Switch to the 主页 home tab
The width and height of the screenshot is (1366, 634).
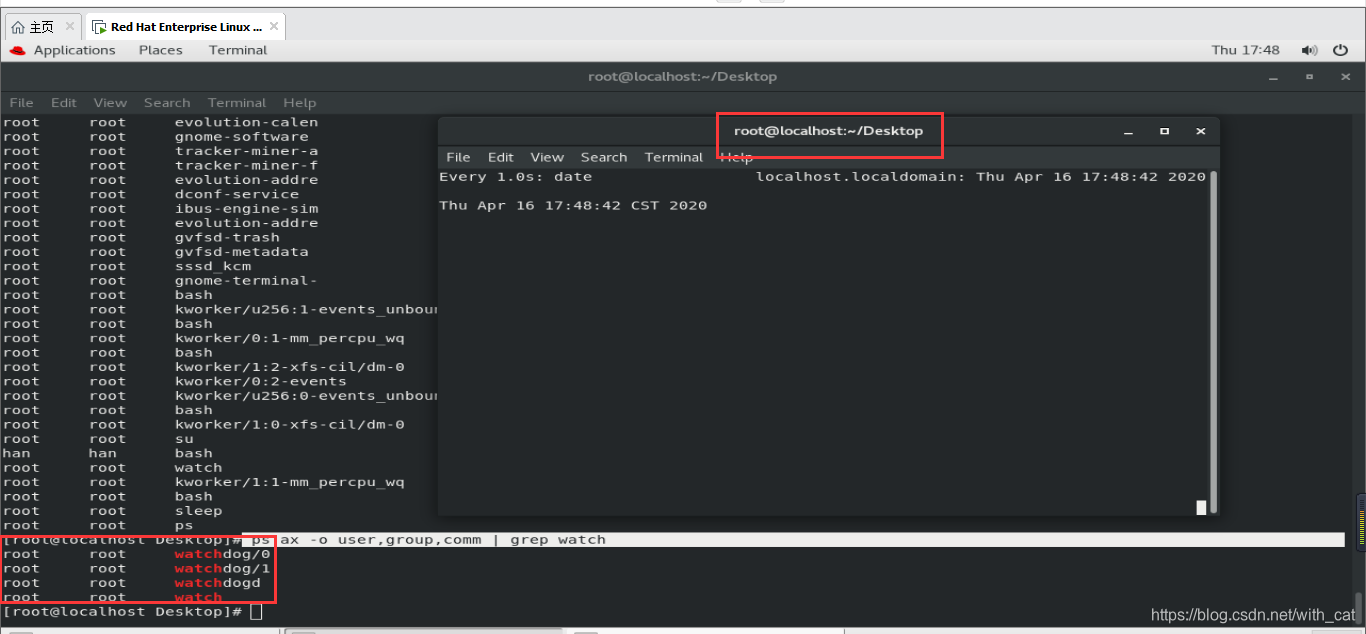(43, 27)
